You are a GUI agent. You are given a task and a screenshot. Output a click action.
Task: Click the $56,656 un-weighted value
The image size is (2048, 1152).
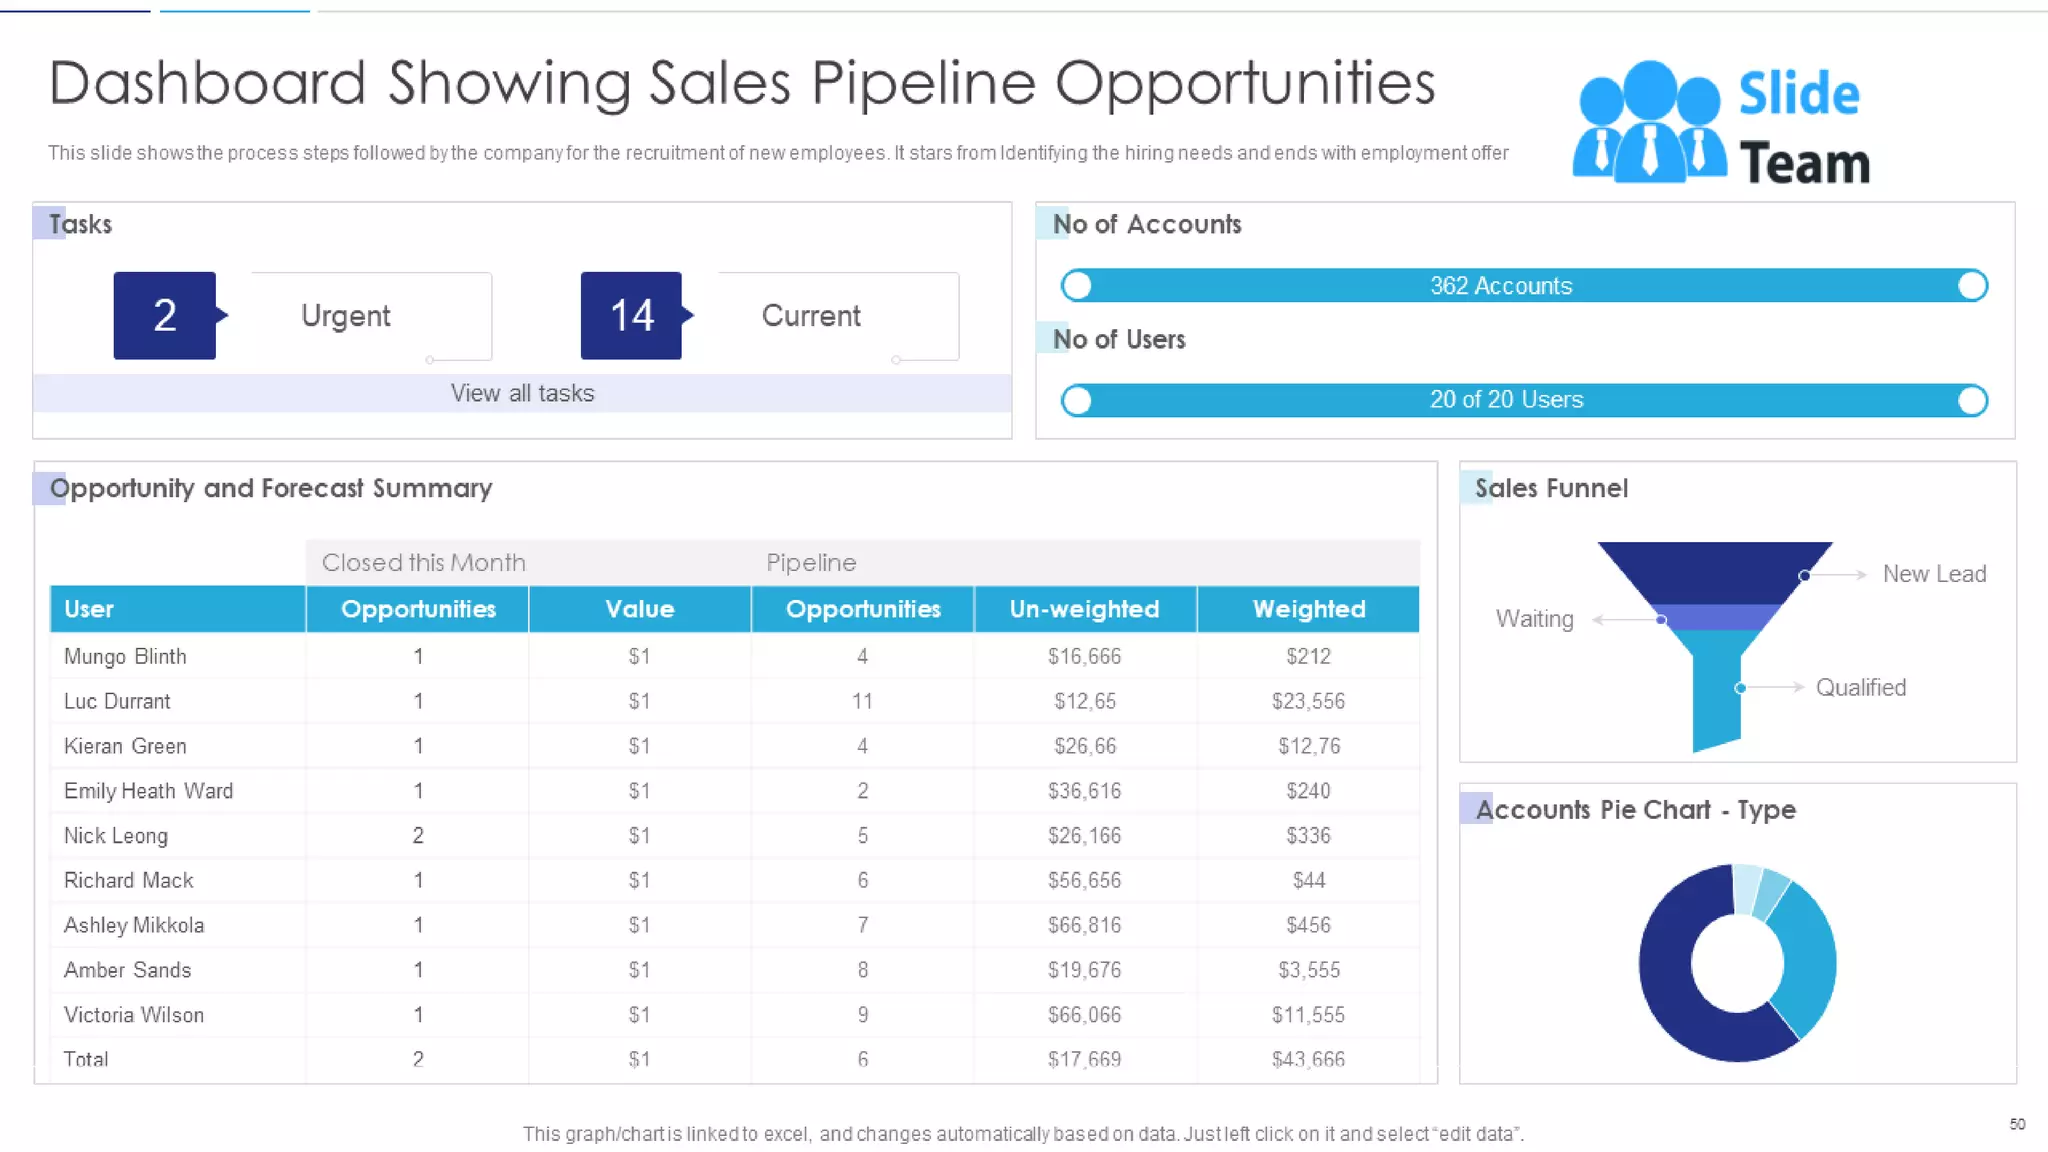1084,880
